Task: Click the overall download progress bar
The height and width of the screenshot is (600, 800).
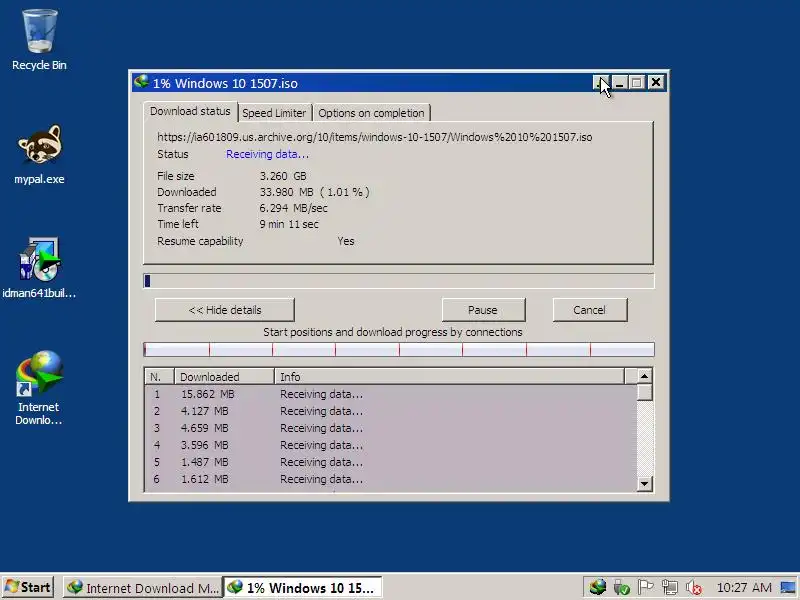Action: tap(398, 281)
